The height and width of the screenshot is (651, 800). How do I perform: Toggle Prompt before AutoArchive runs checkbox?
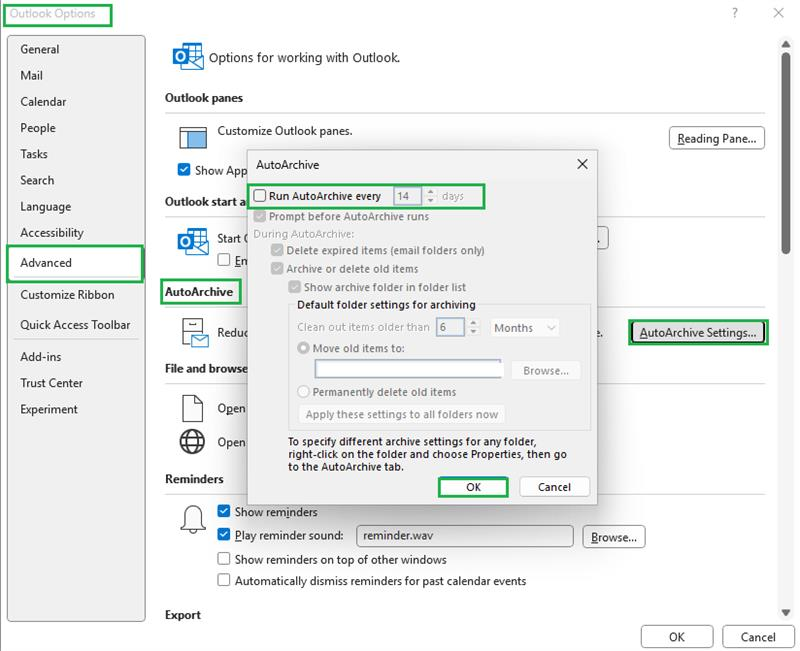click(x=260, y=216)
